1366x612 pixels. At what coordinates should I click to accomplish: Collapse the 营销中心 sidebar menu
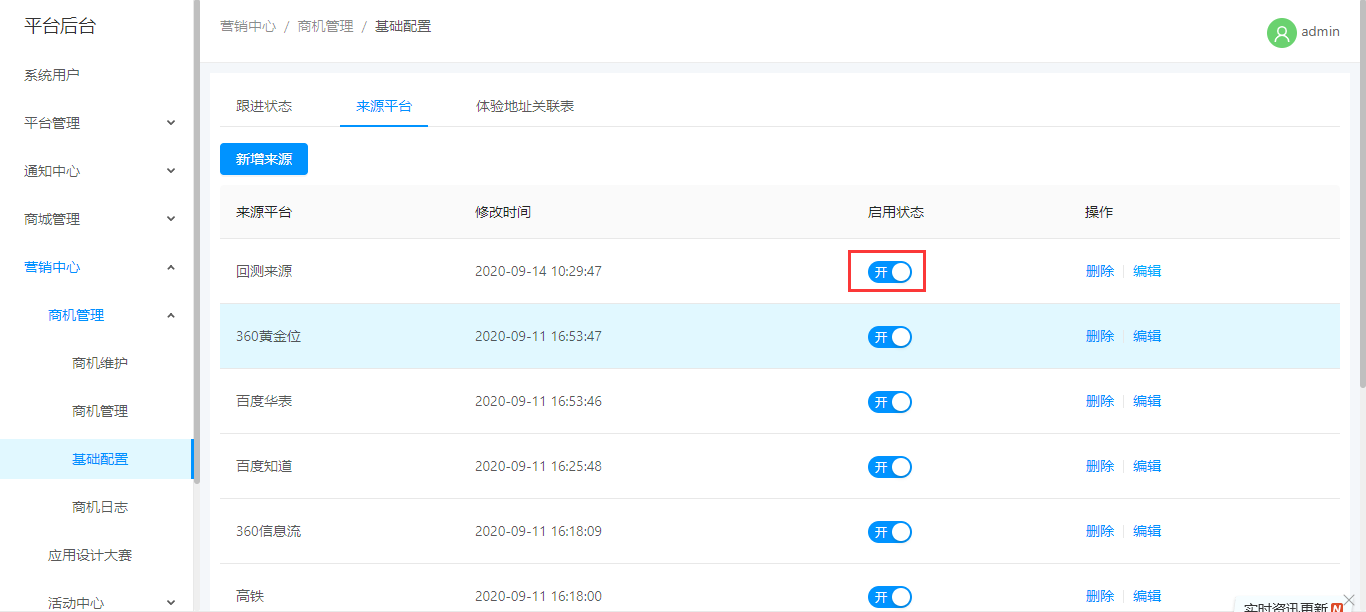tap(97, 267)
